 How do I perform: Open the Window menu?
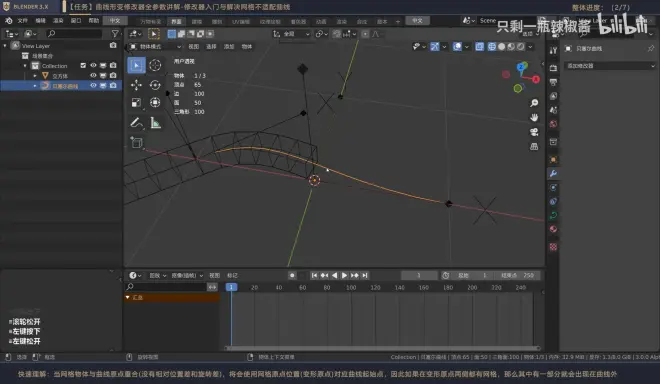pyautogui.click(x=76, y=21)
